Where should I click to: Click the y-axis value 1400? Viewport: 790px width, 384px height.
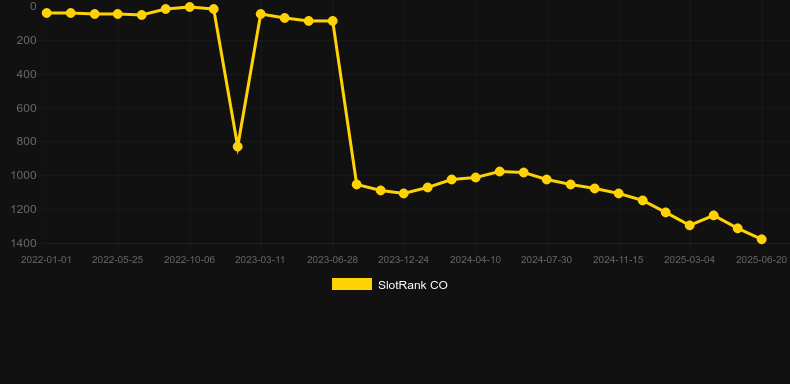click(x=24, y=243)
